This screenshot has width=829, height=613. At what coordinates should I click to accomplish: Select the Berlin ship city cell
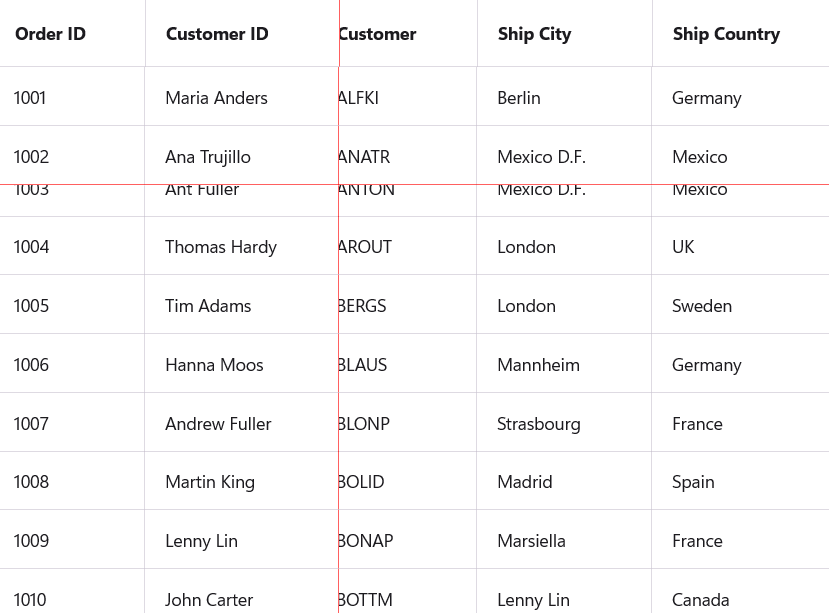(519, 98)
